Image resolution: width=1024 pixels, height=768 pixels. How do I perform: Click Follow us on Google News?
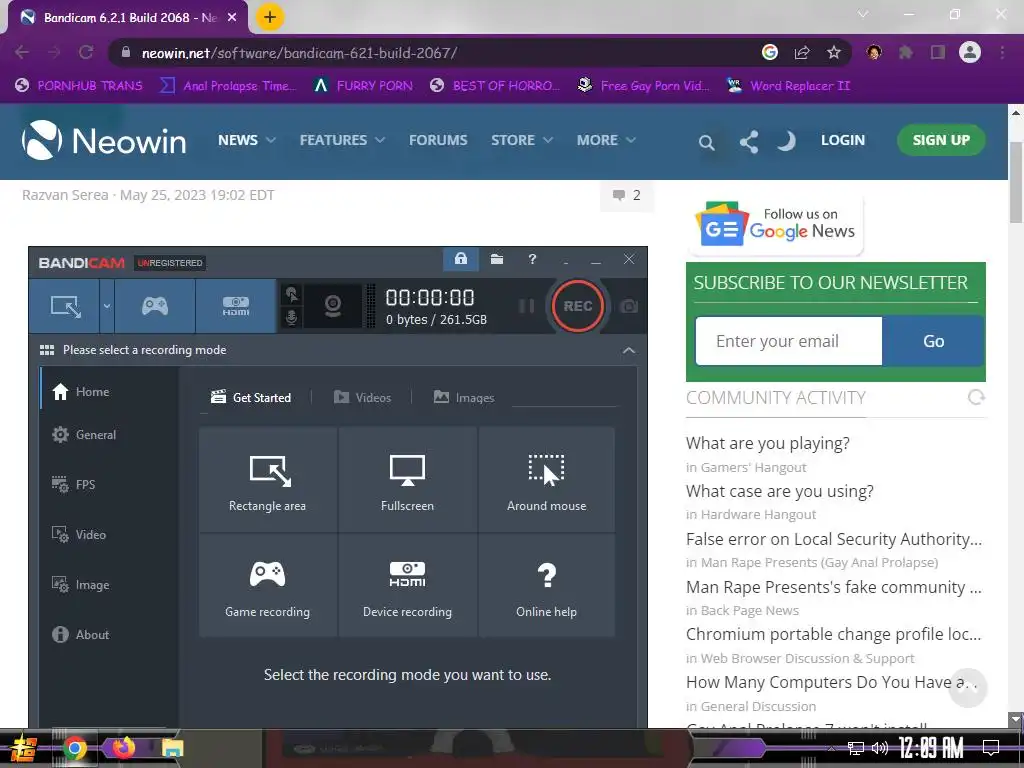[775, 224]
